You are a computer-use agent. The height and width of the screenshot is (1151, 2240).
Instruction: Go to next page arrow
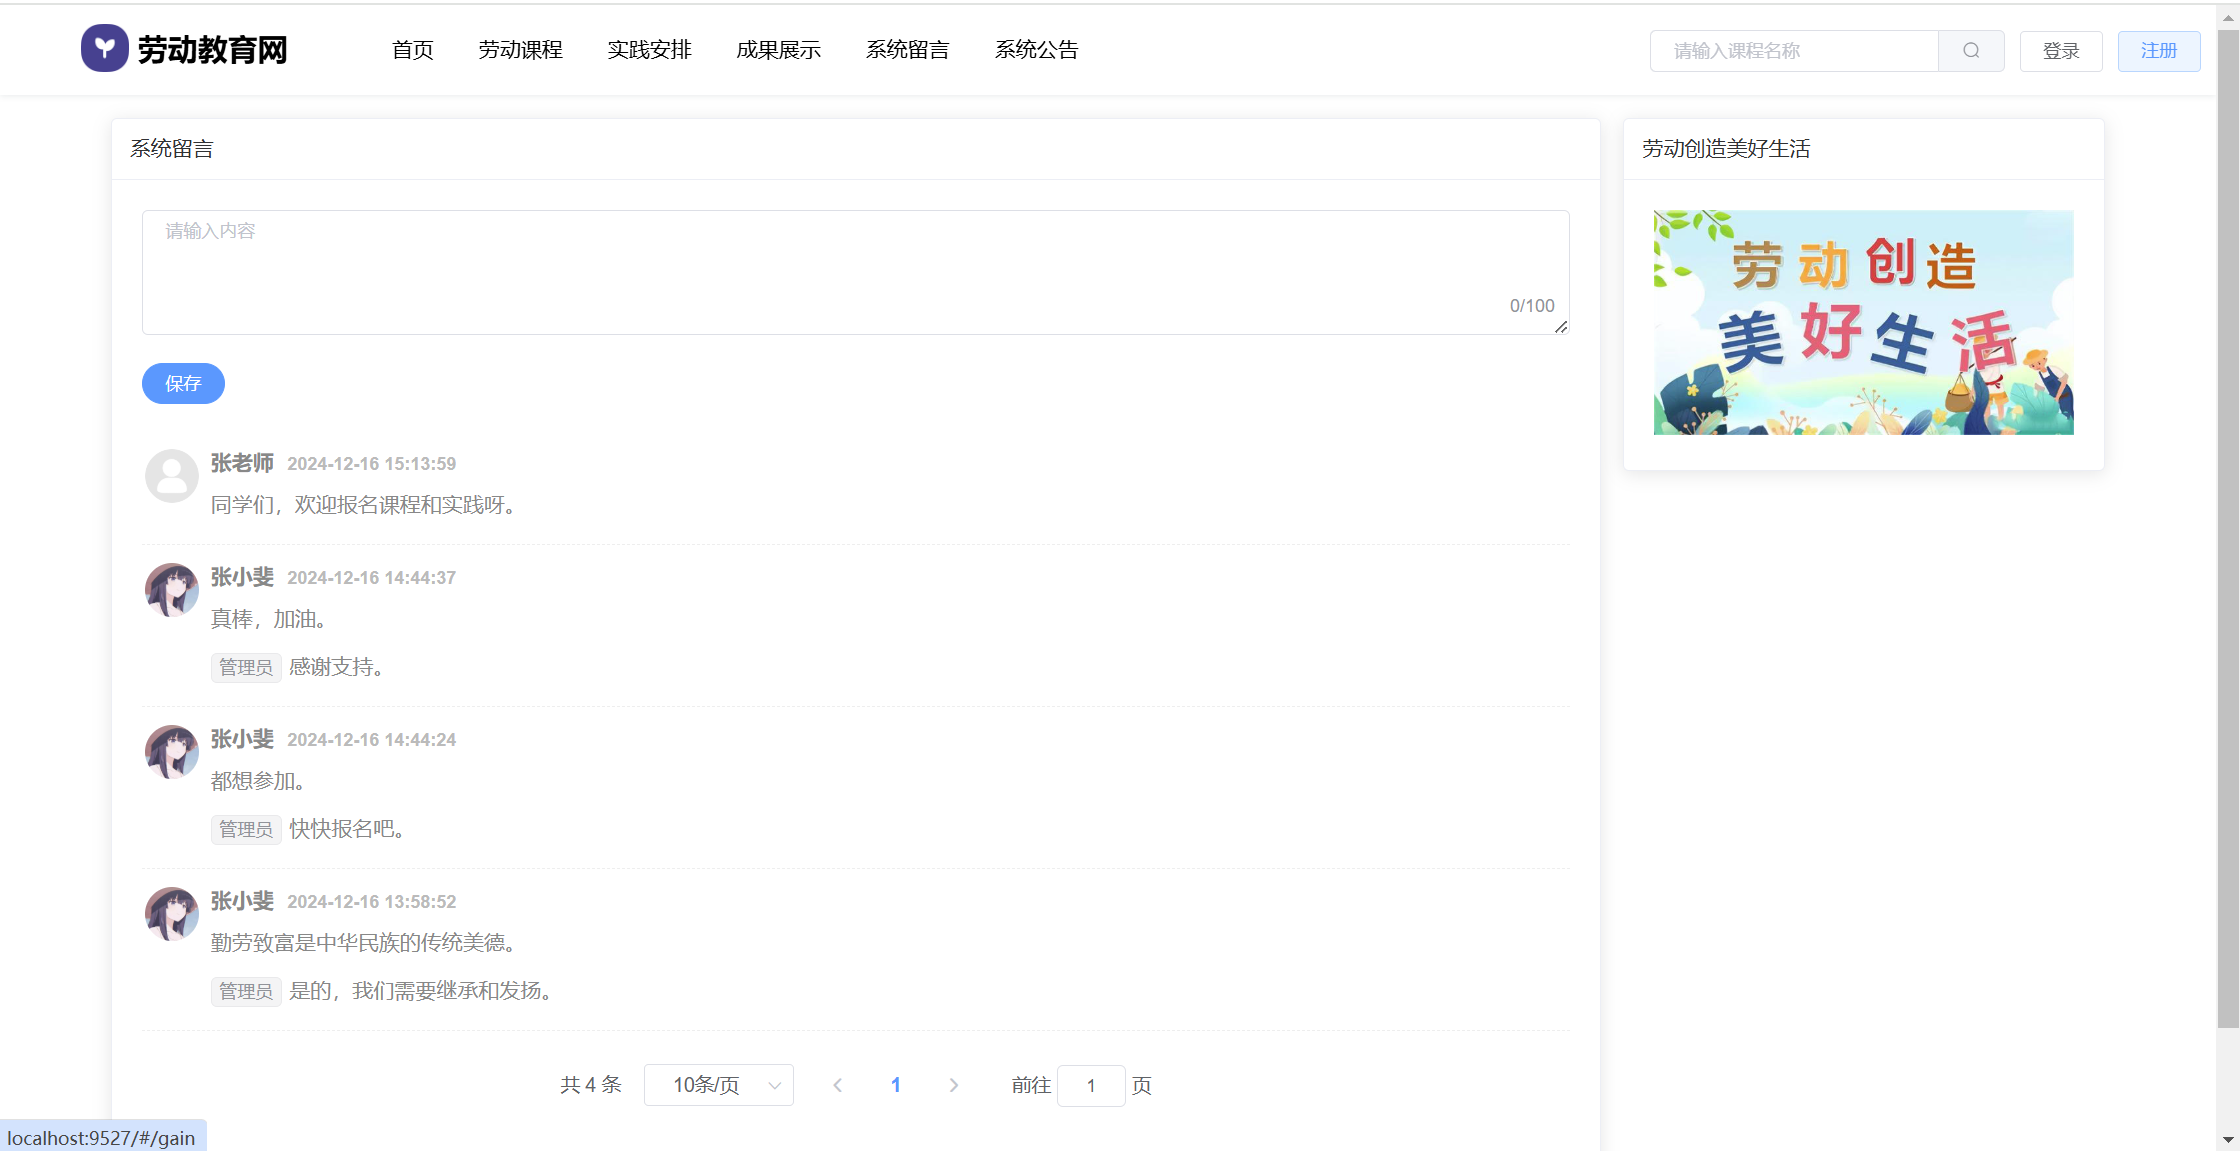(953, 1085)
